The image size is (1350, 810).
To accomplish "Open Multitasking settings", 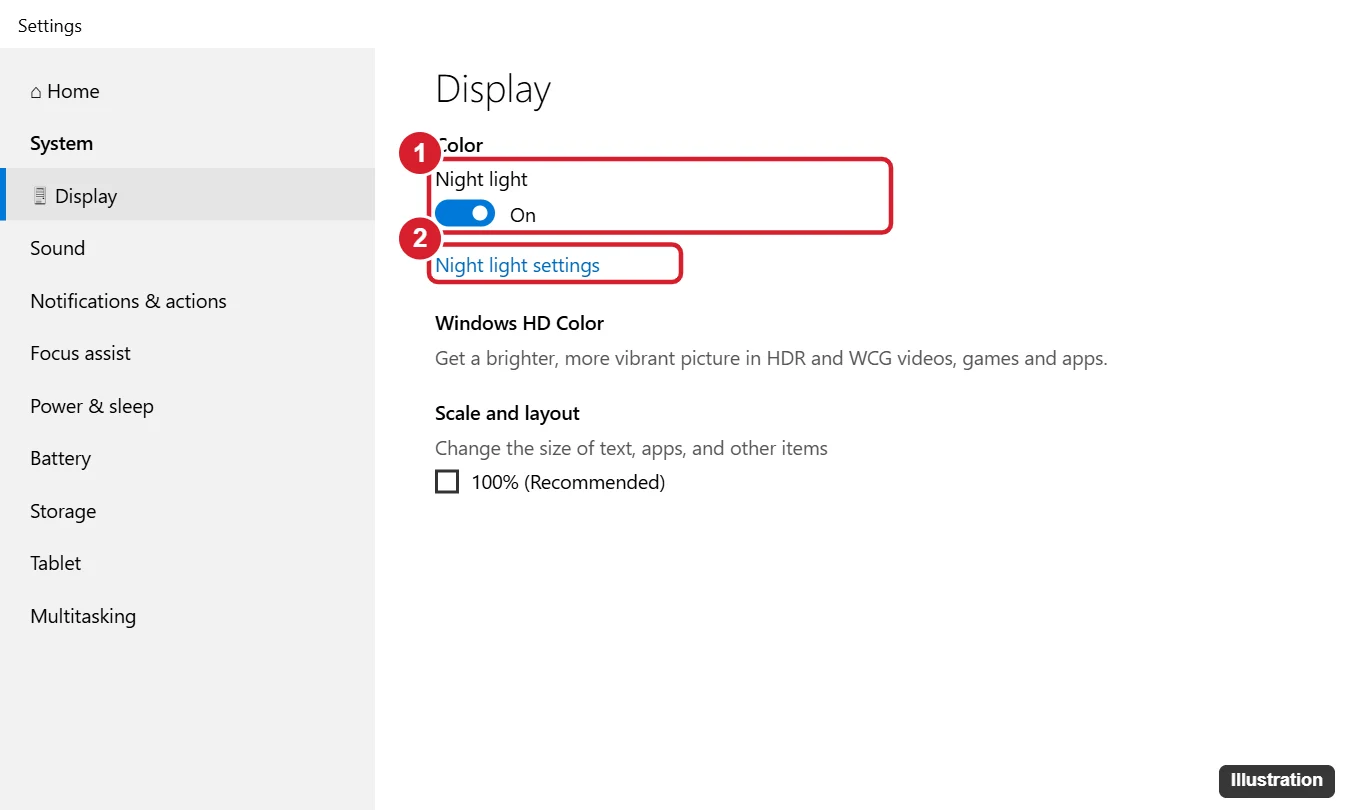I will [188, 616].
